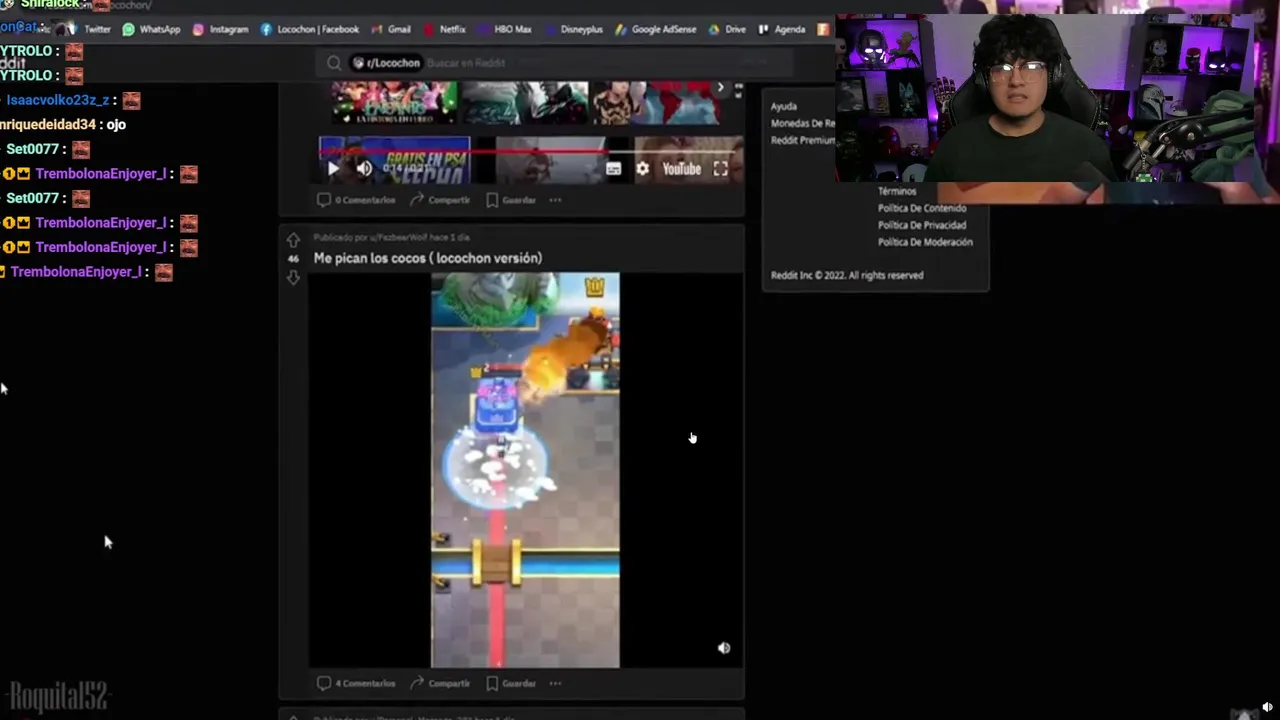Open more options on the YouTube post
The height and width of the screenshot is (720, 1280).
tap(555, 200)
